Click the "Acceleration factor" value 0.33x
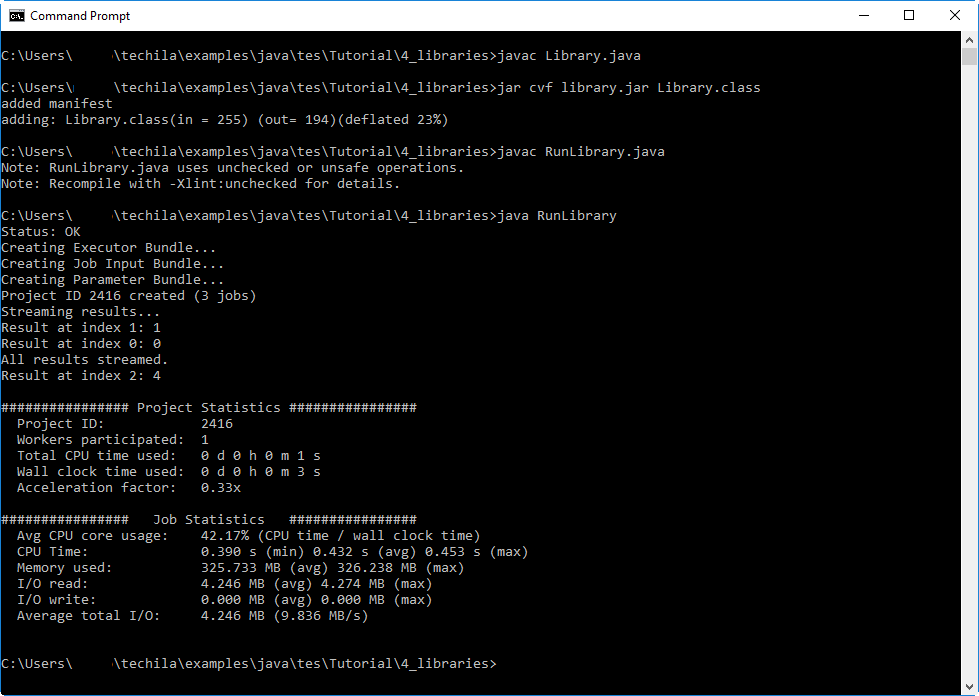This screenshot has height=696, width=979. 221,488
